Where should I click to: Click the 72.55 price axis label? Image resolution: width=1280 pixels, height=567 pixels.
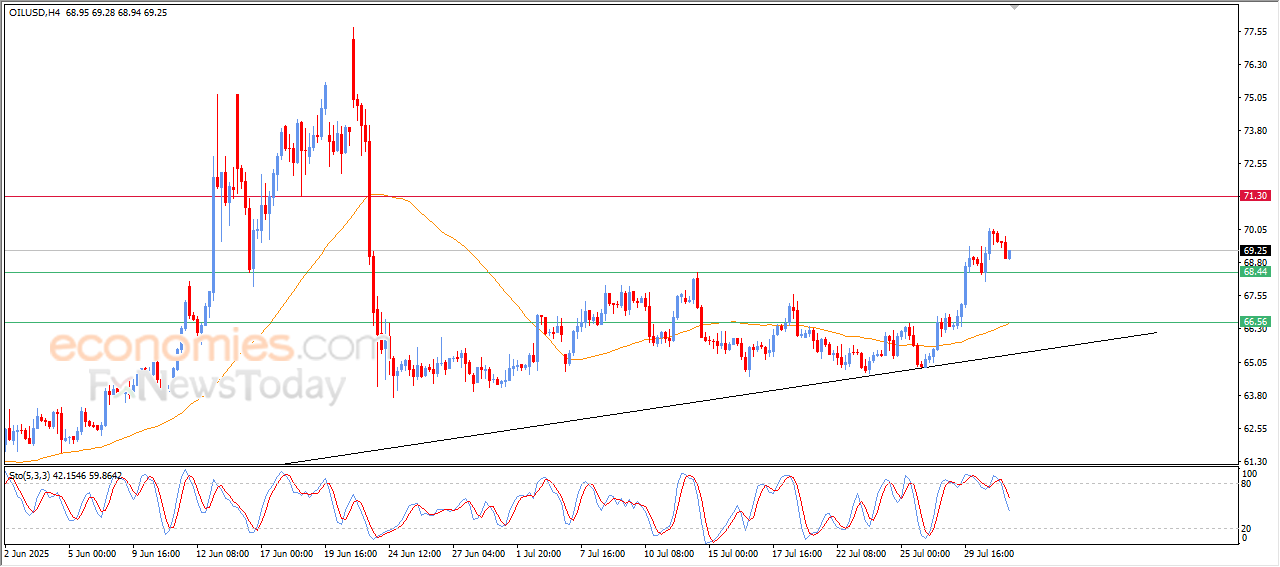click(1255, 163)
